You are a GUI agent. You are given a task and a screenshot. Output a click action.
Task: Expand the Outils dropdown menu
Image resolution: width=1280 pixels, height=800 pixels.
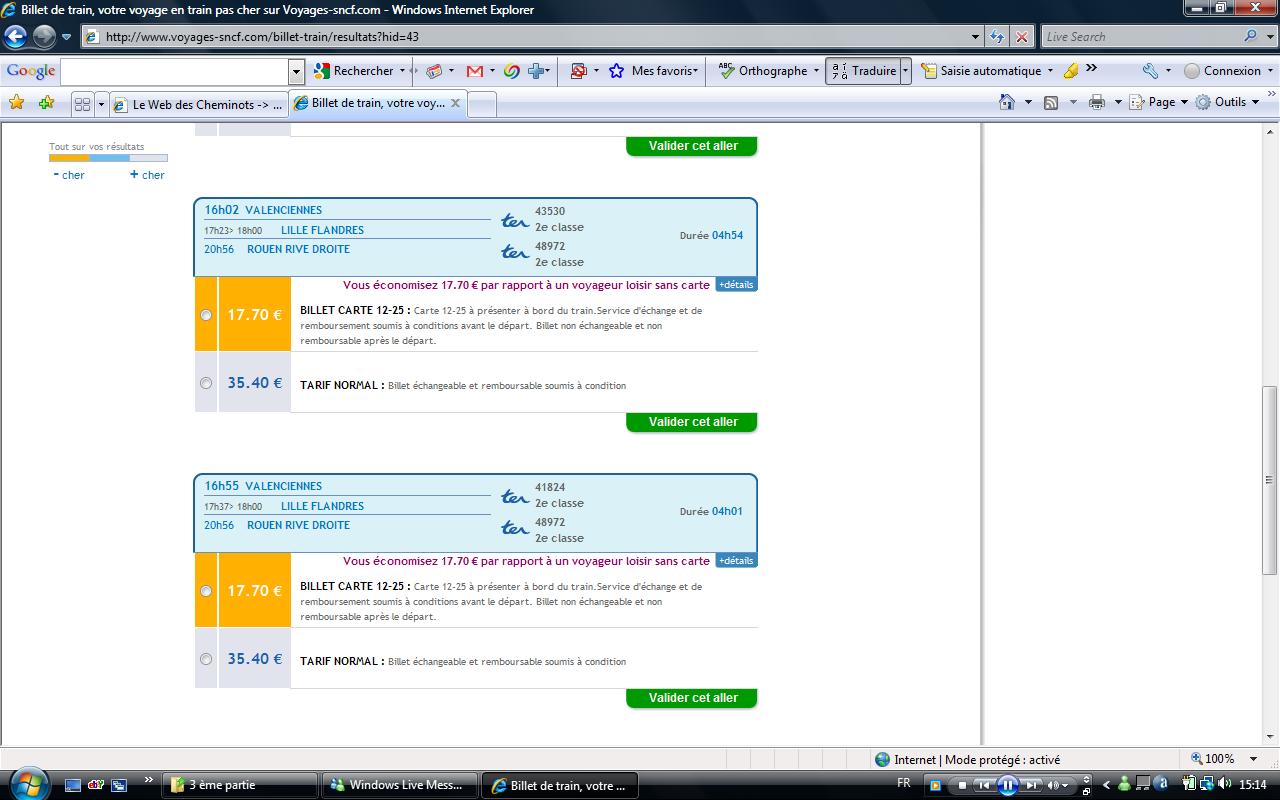[x=1229, y=102]
